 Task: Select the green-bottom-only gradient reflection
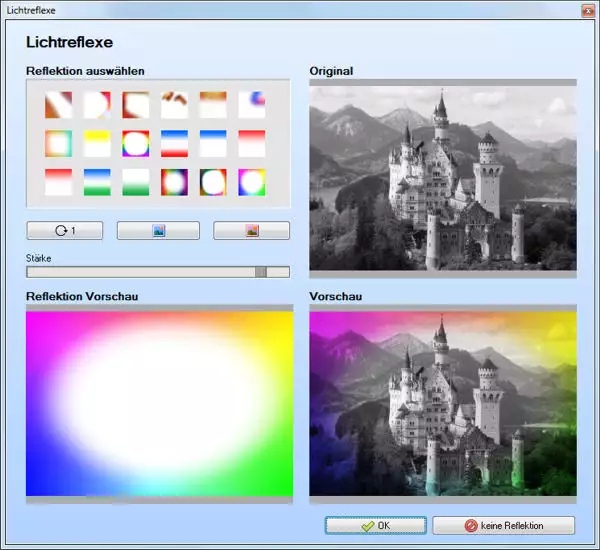(x=135, y=182)
